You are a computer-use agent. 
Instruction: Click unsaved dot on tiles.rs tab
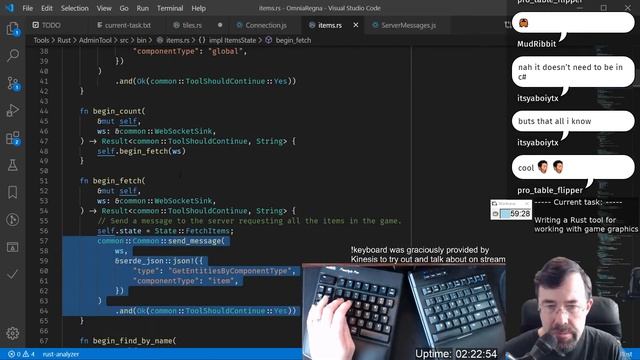point(220,25)
